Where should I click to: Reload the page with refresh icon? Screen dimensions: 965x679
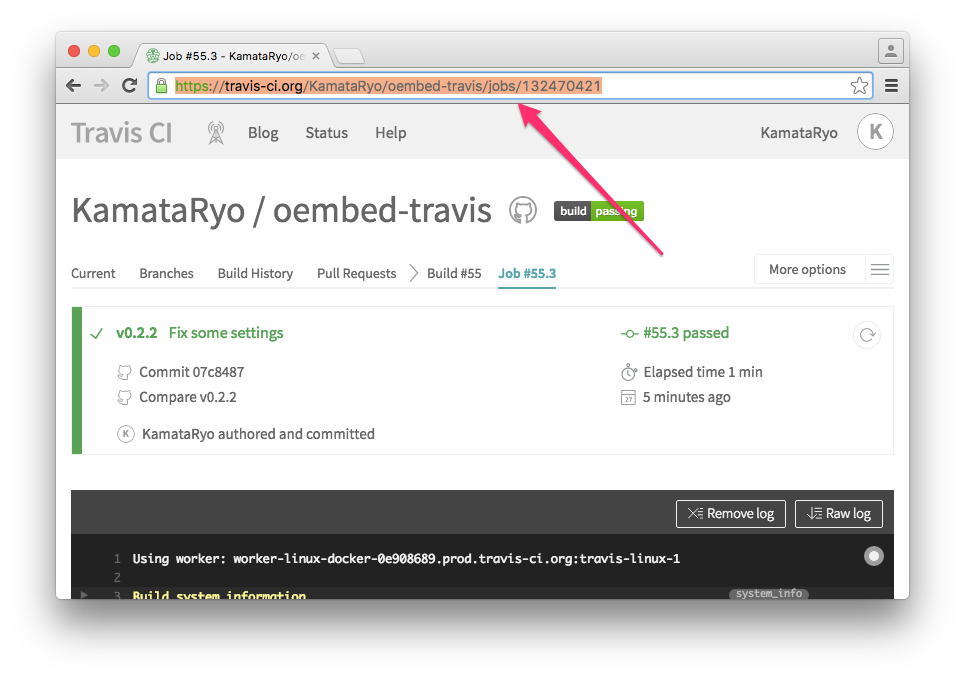click(x=129, y=86)
